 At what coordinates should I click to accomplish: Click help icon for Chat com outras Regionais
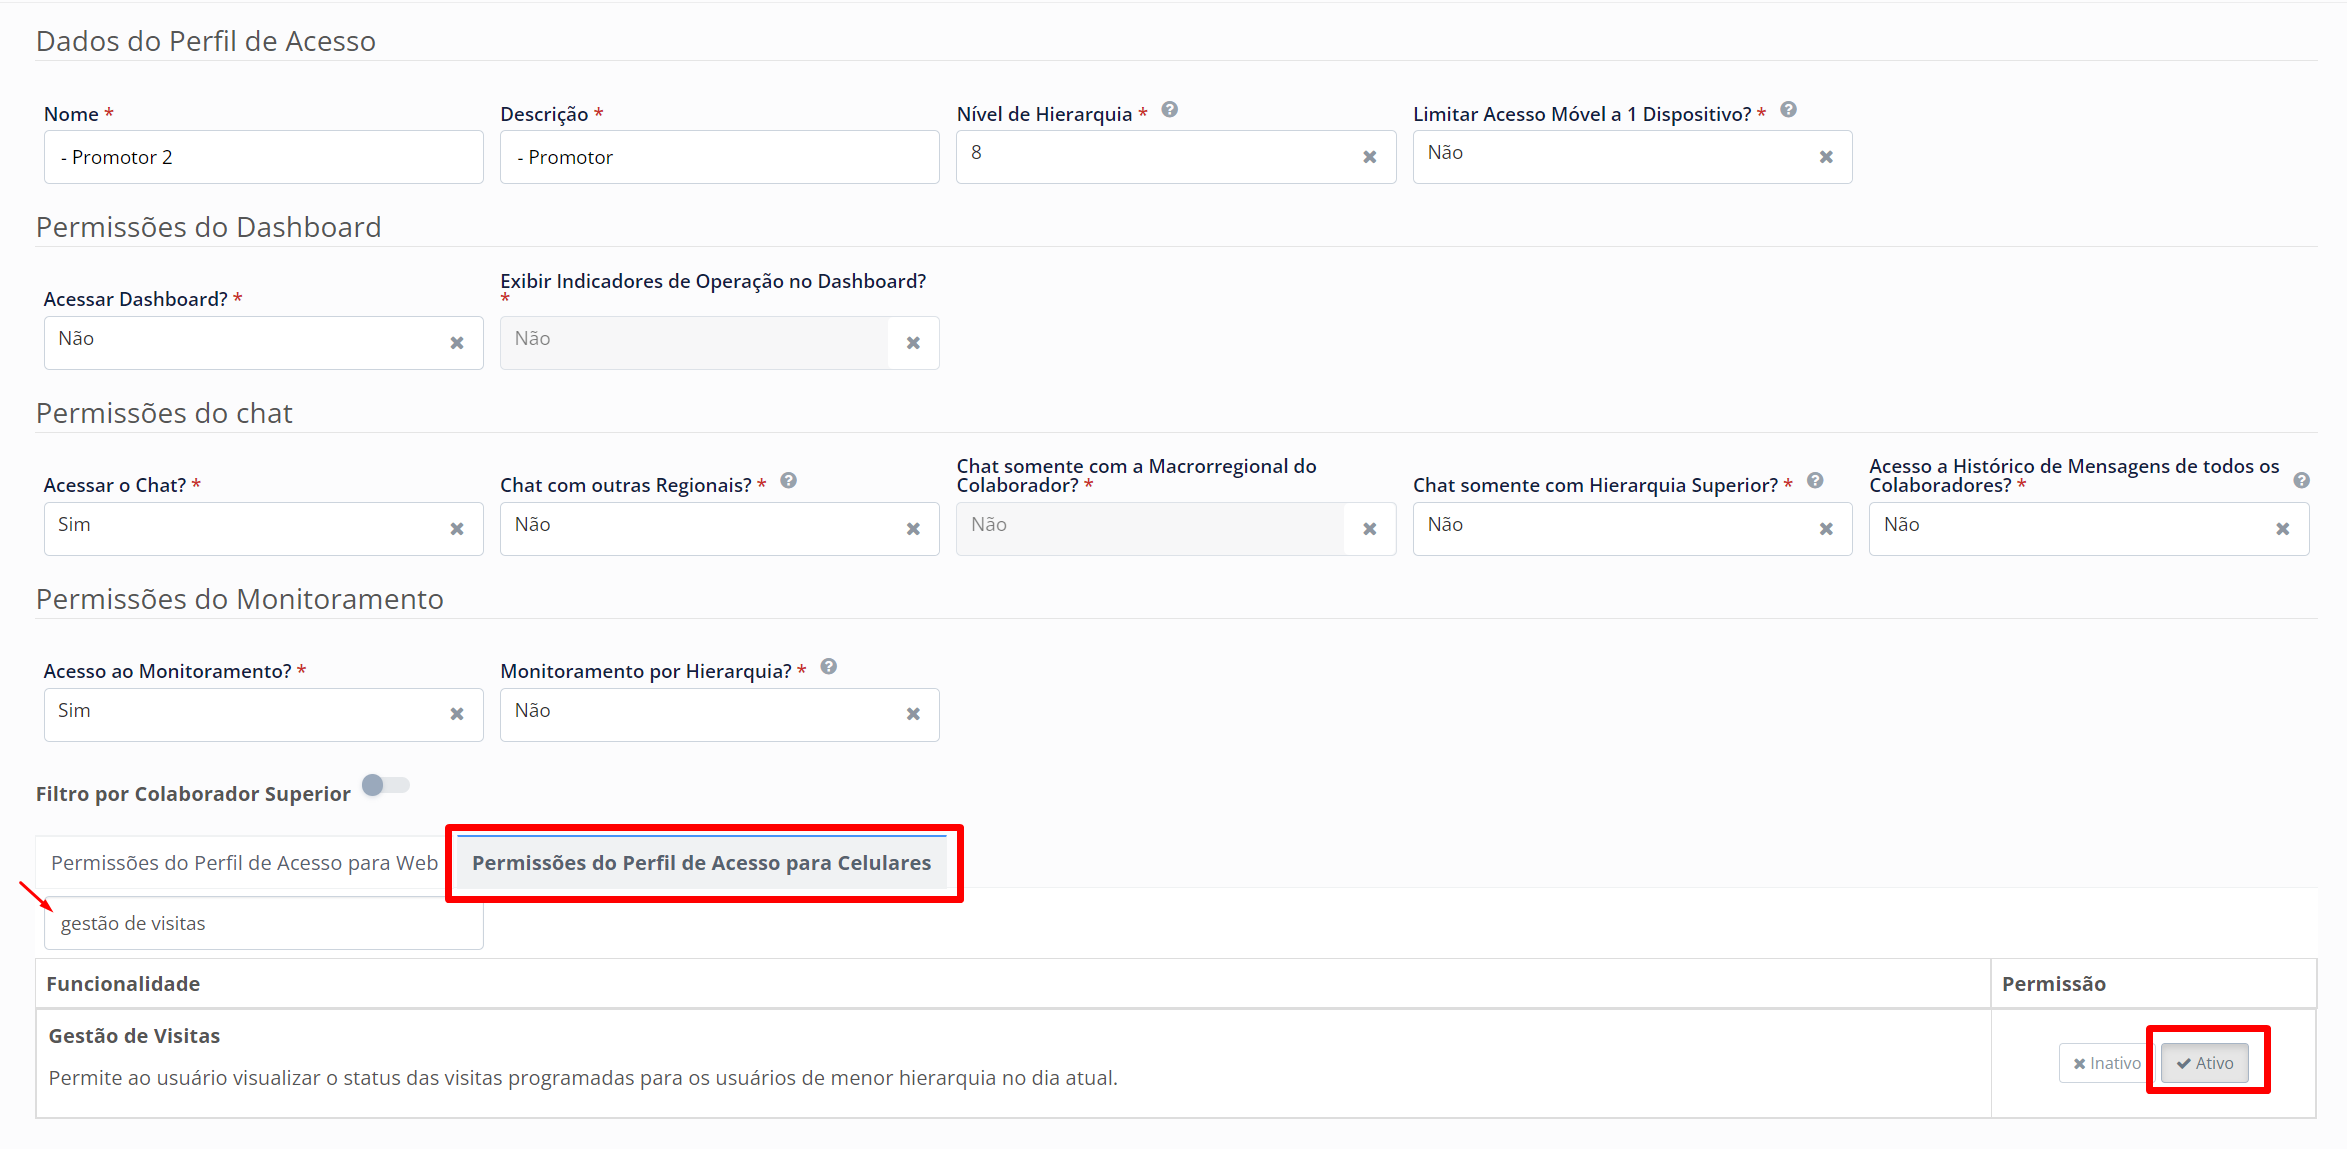coord(788,481)
